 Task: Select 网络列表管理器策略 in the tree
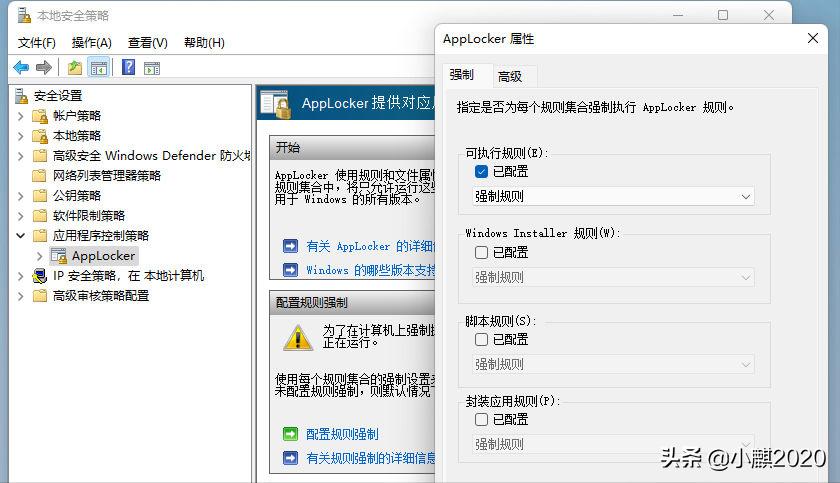[107, 176]
